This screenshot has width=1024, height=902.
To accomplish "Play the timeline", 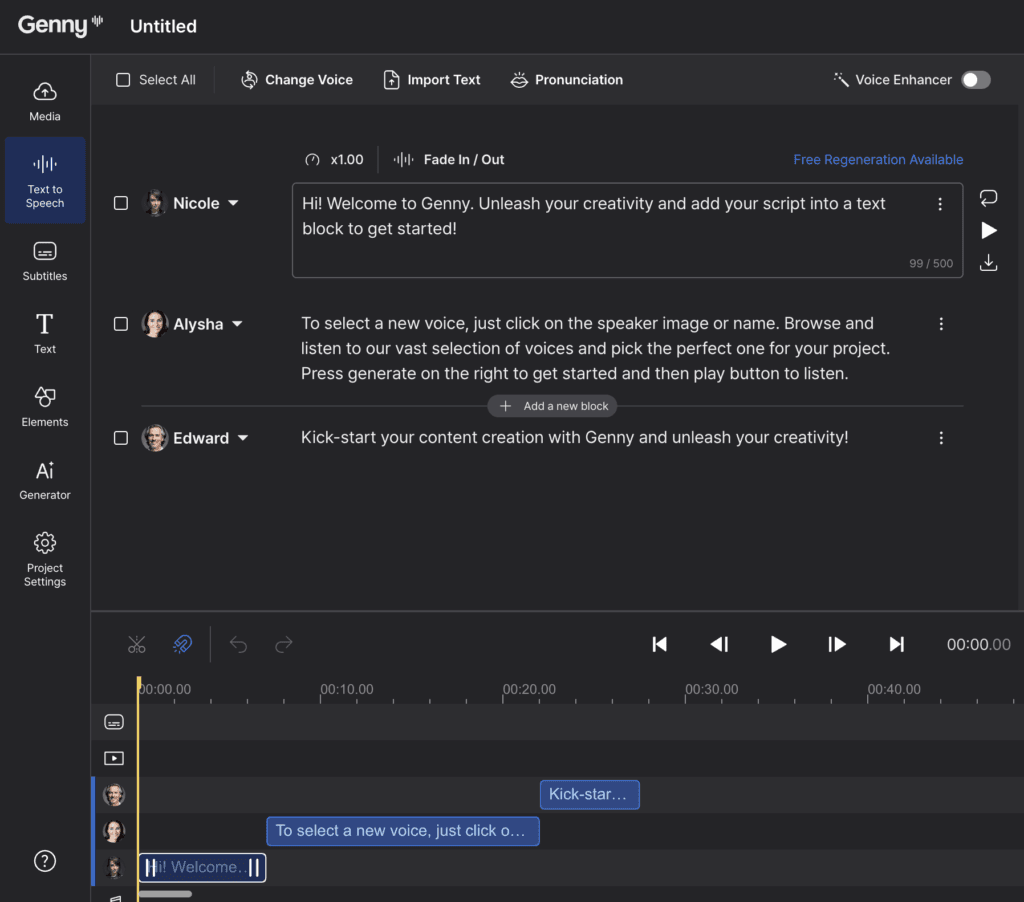I will (778, 645).
